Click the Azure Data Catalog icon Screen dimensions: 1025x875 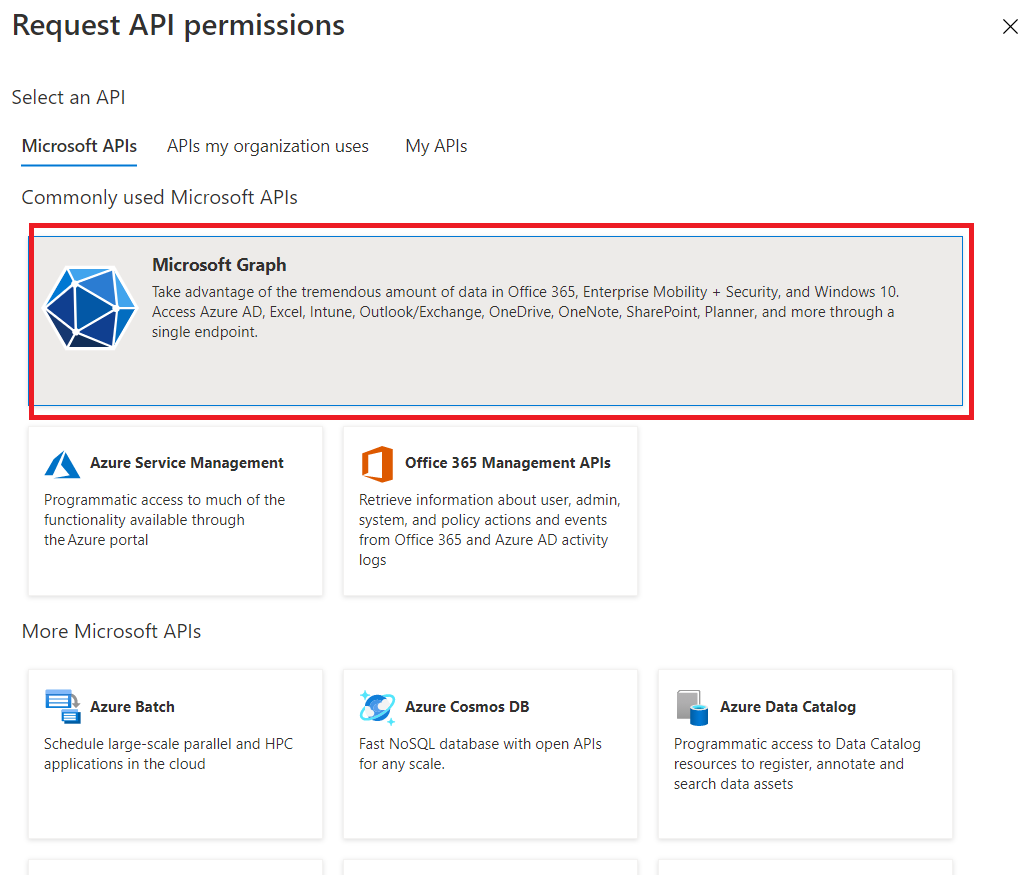693,708
